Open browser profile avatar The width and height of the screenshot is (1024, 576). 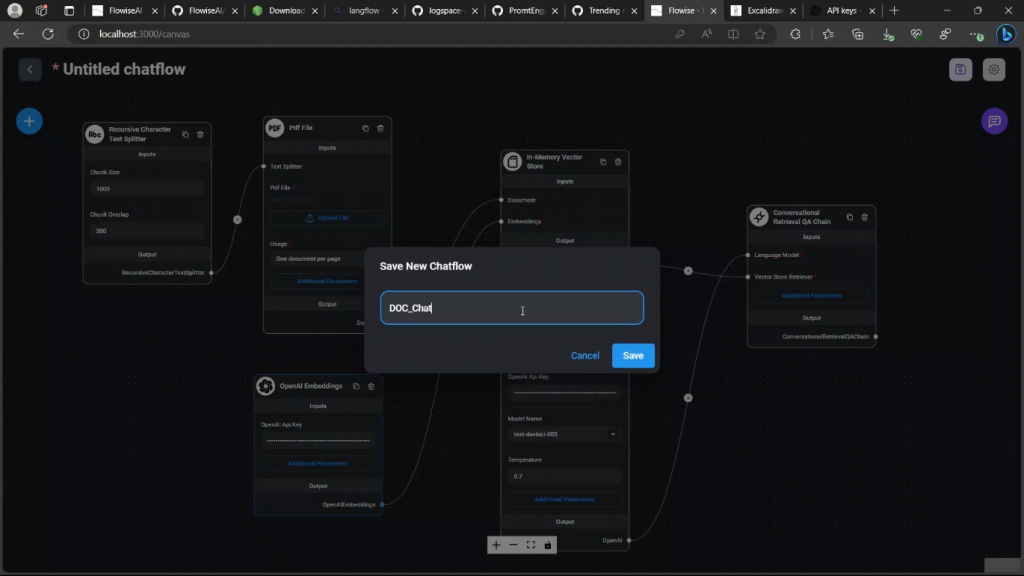pos(14,10)
